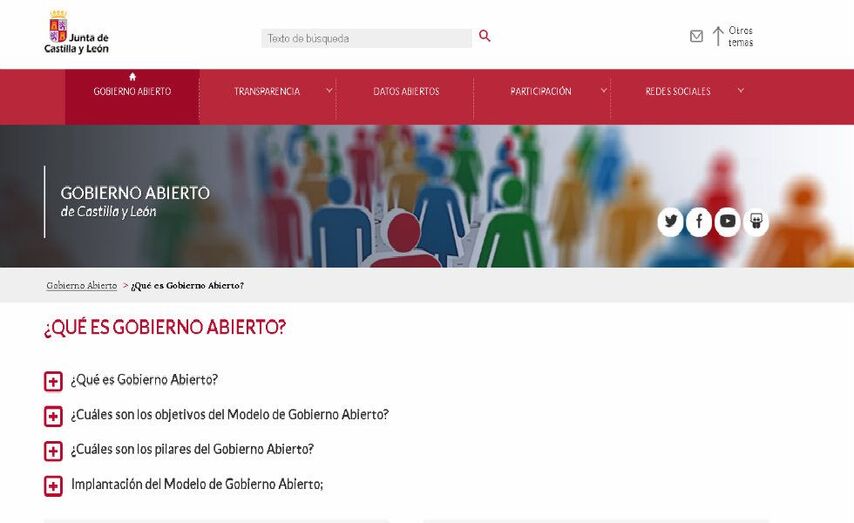Open the Twitter profile icon
The width and height of the screenshot is (854, 523).
670,221
